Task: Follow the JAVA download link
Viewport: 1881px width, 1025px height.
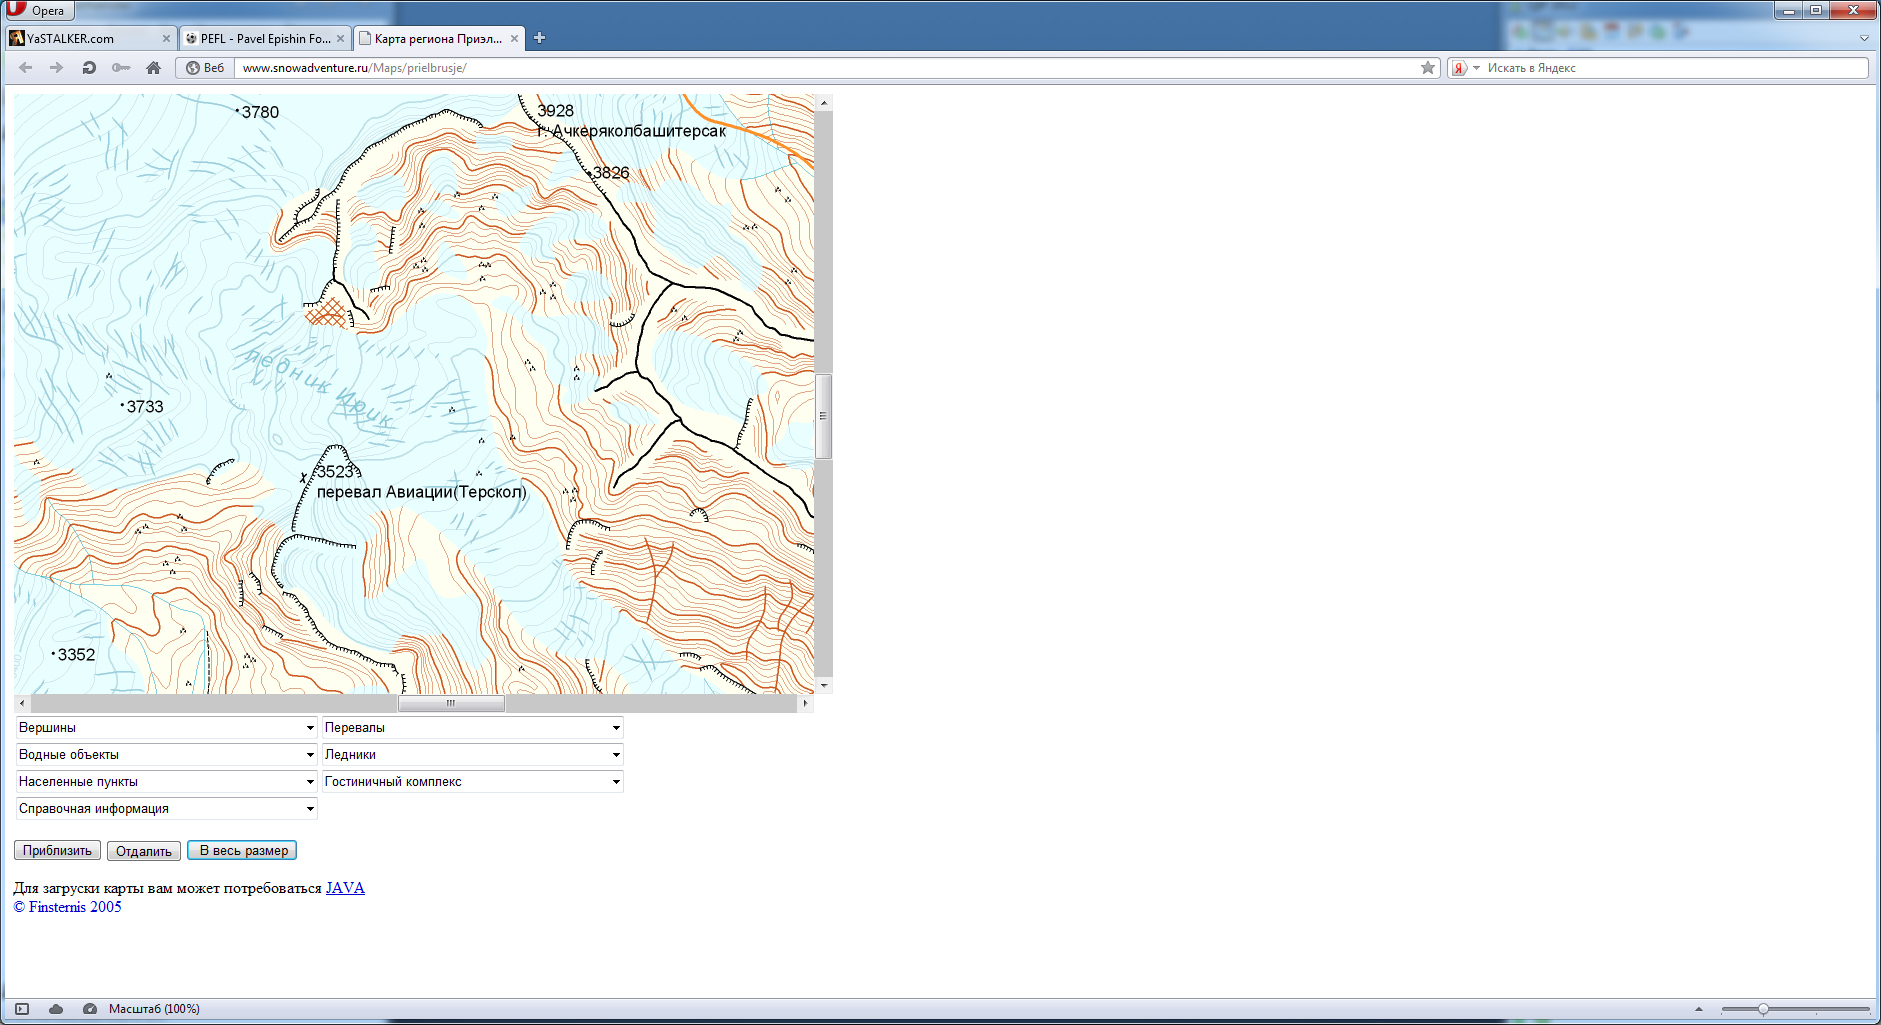Action: pos(345,888)
